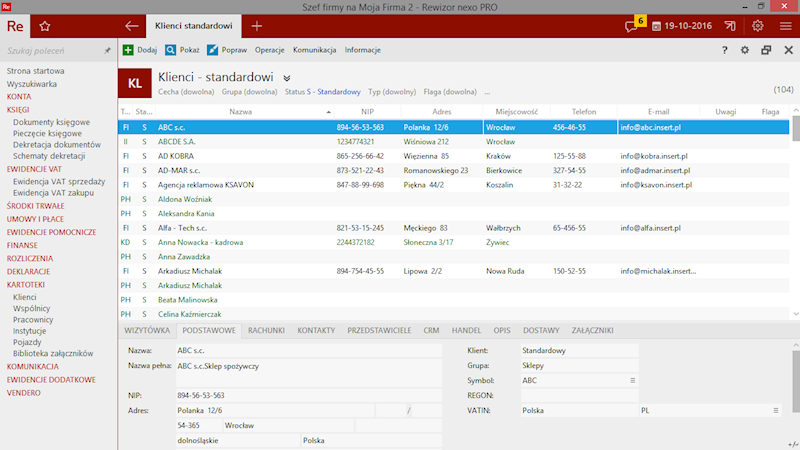Sort by the Miejscowość column header

(516, 112)
